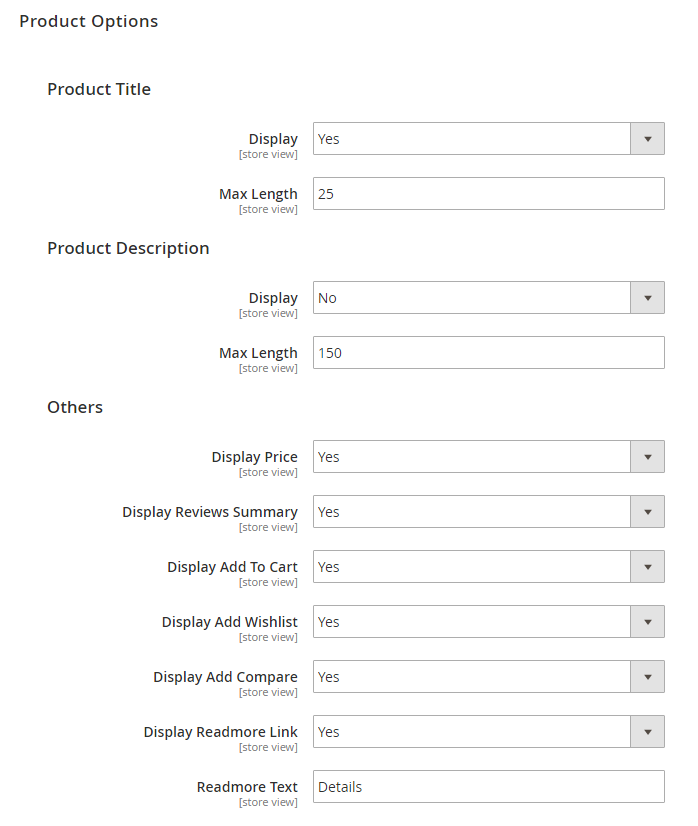The height and width of the screenshot is (826, 698).
Task: Open the Product Title Display dropdown
Action: [x=488, y=139]
